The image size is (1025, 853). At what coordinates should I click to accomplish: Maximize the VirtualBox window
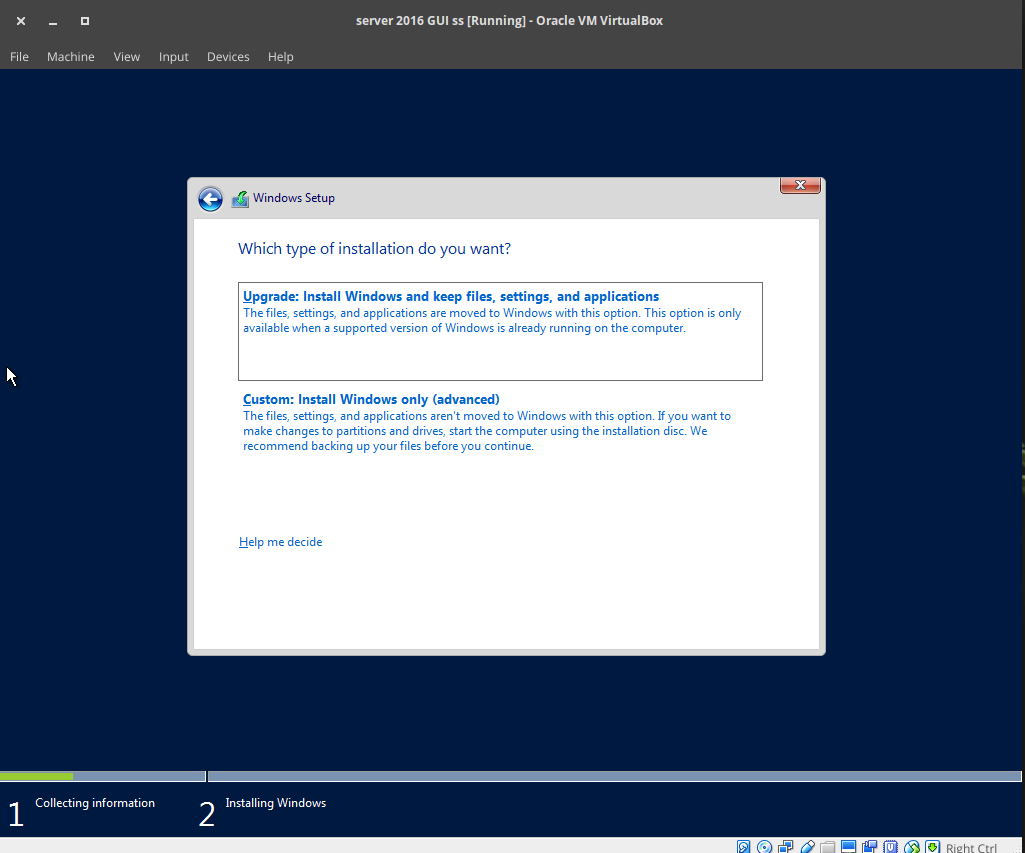coord(85,21)
